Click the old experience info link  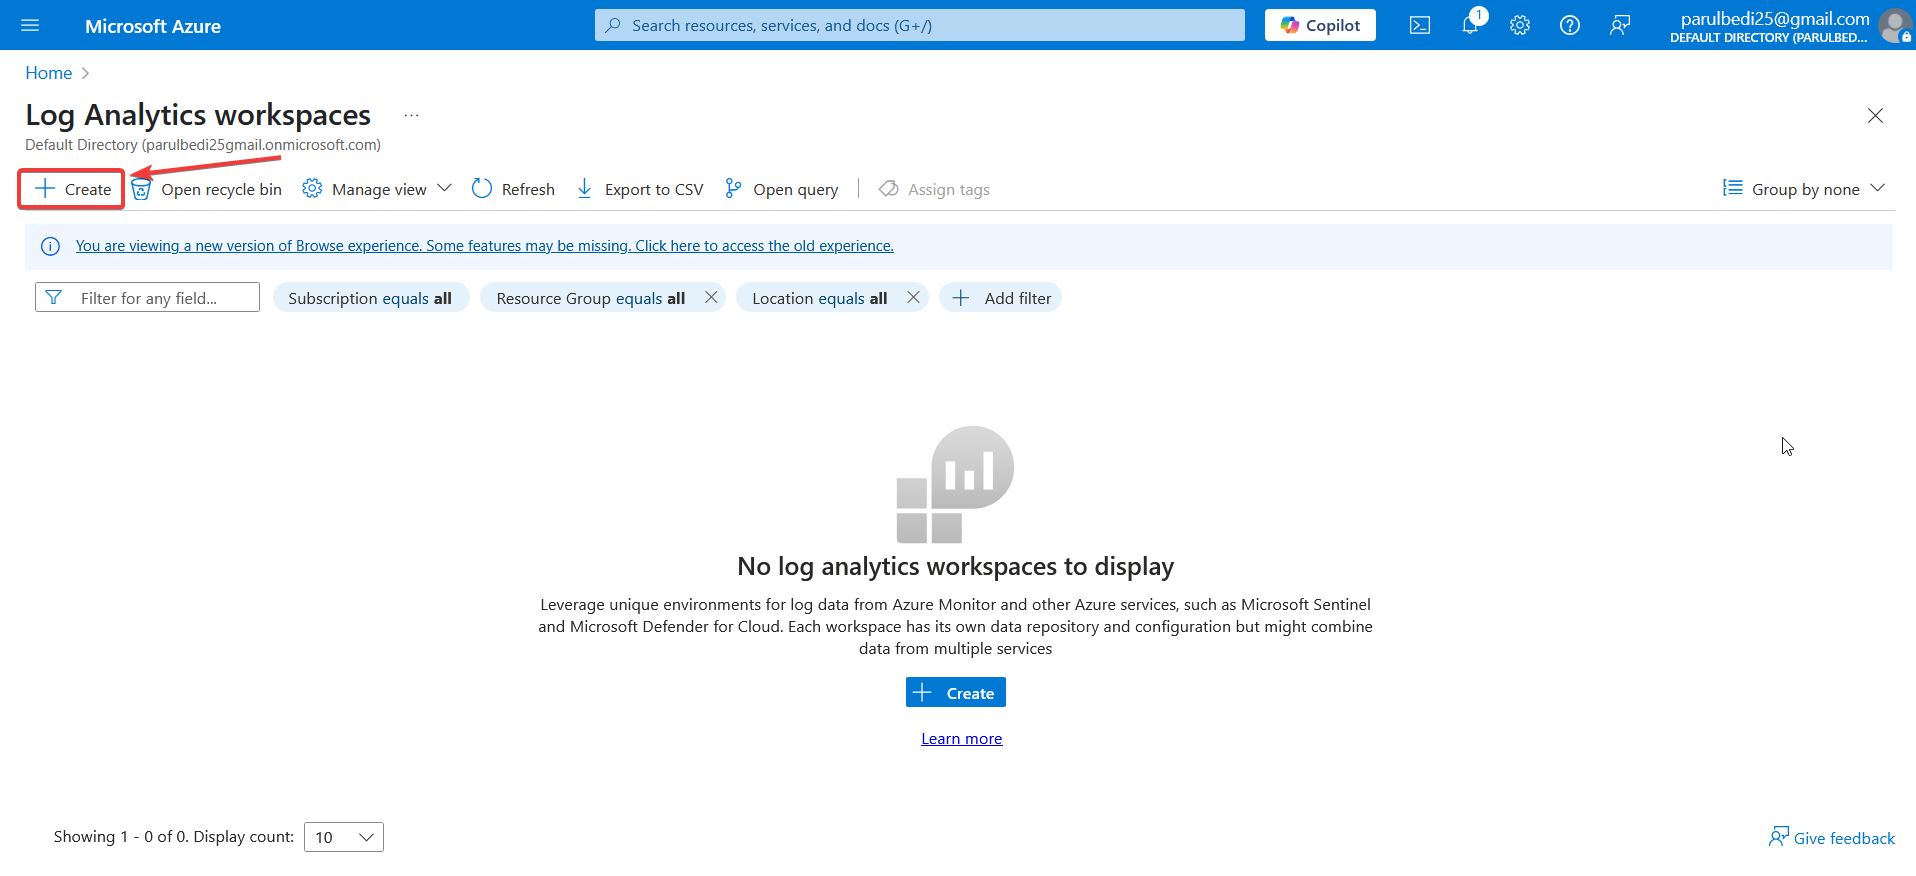(484, 246)
